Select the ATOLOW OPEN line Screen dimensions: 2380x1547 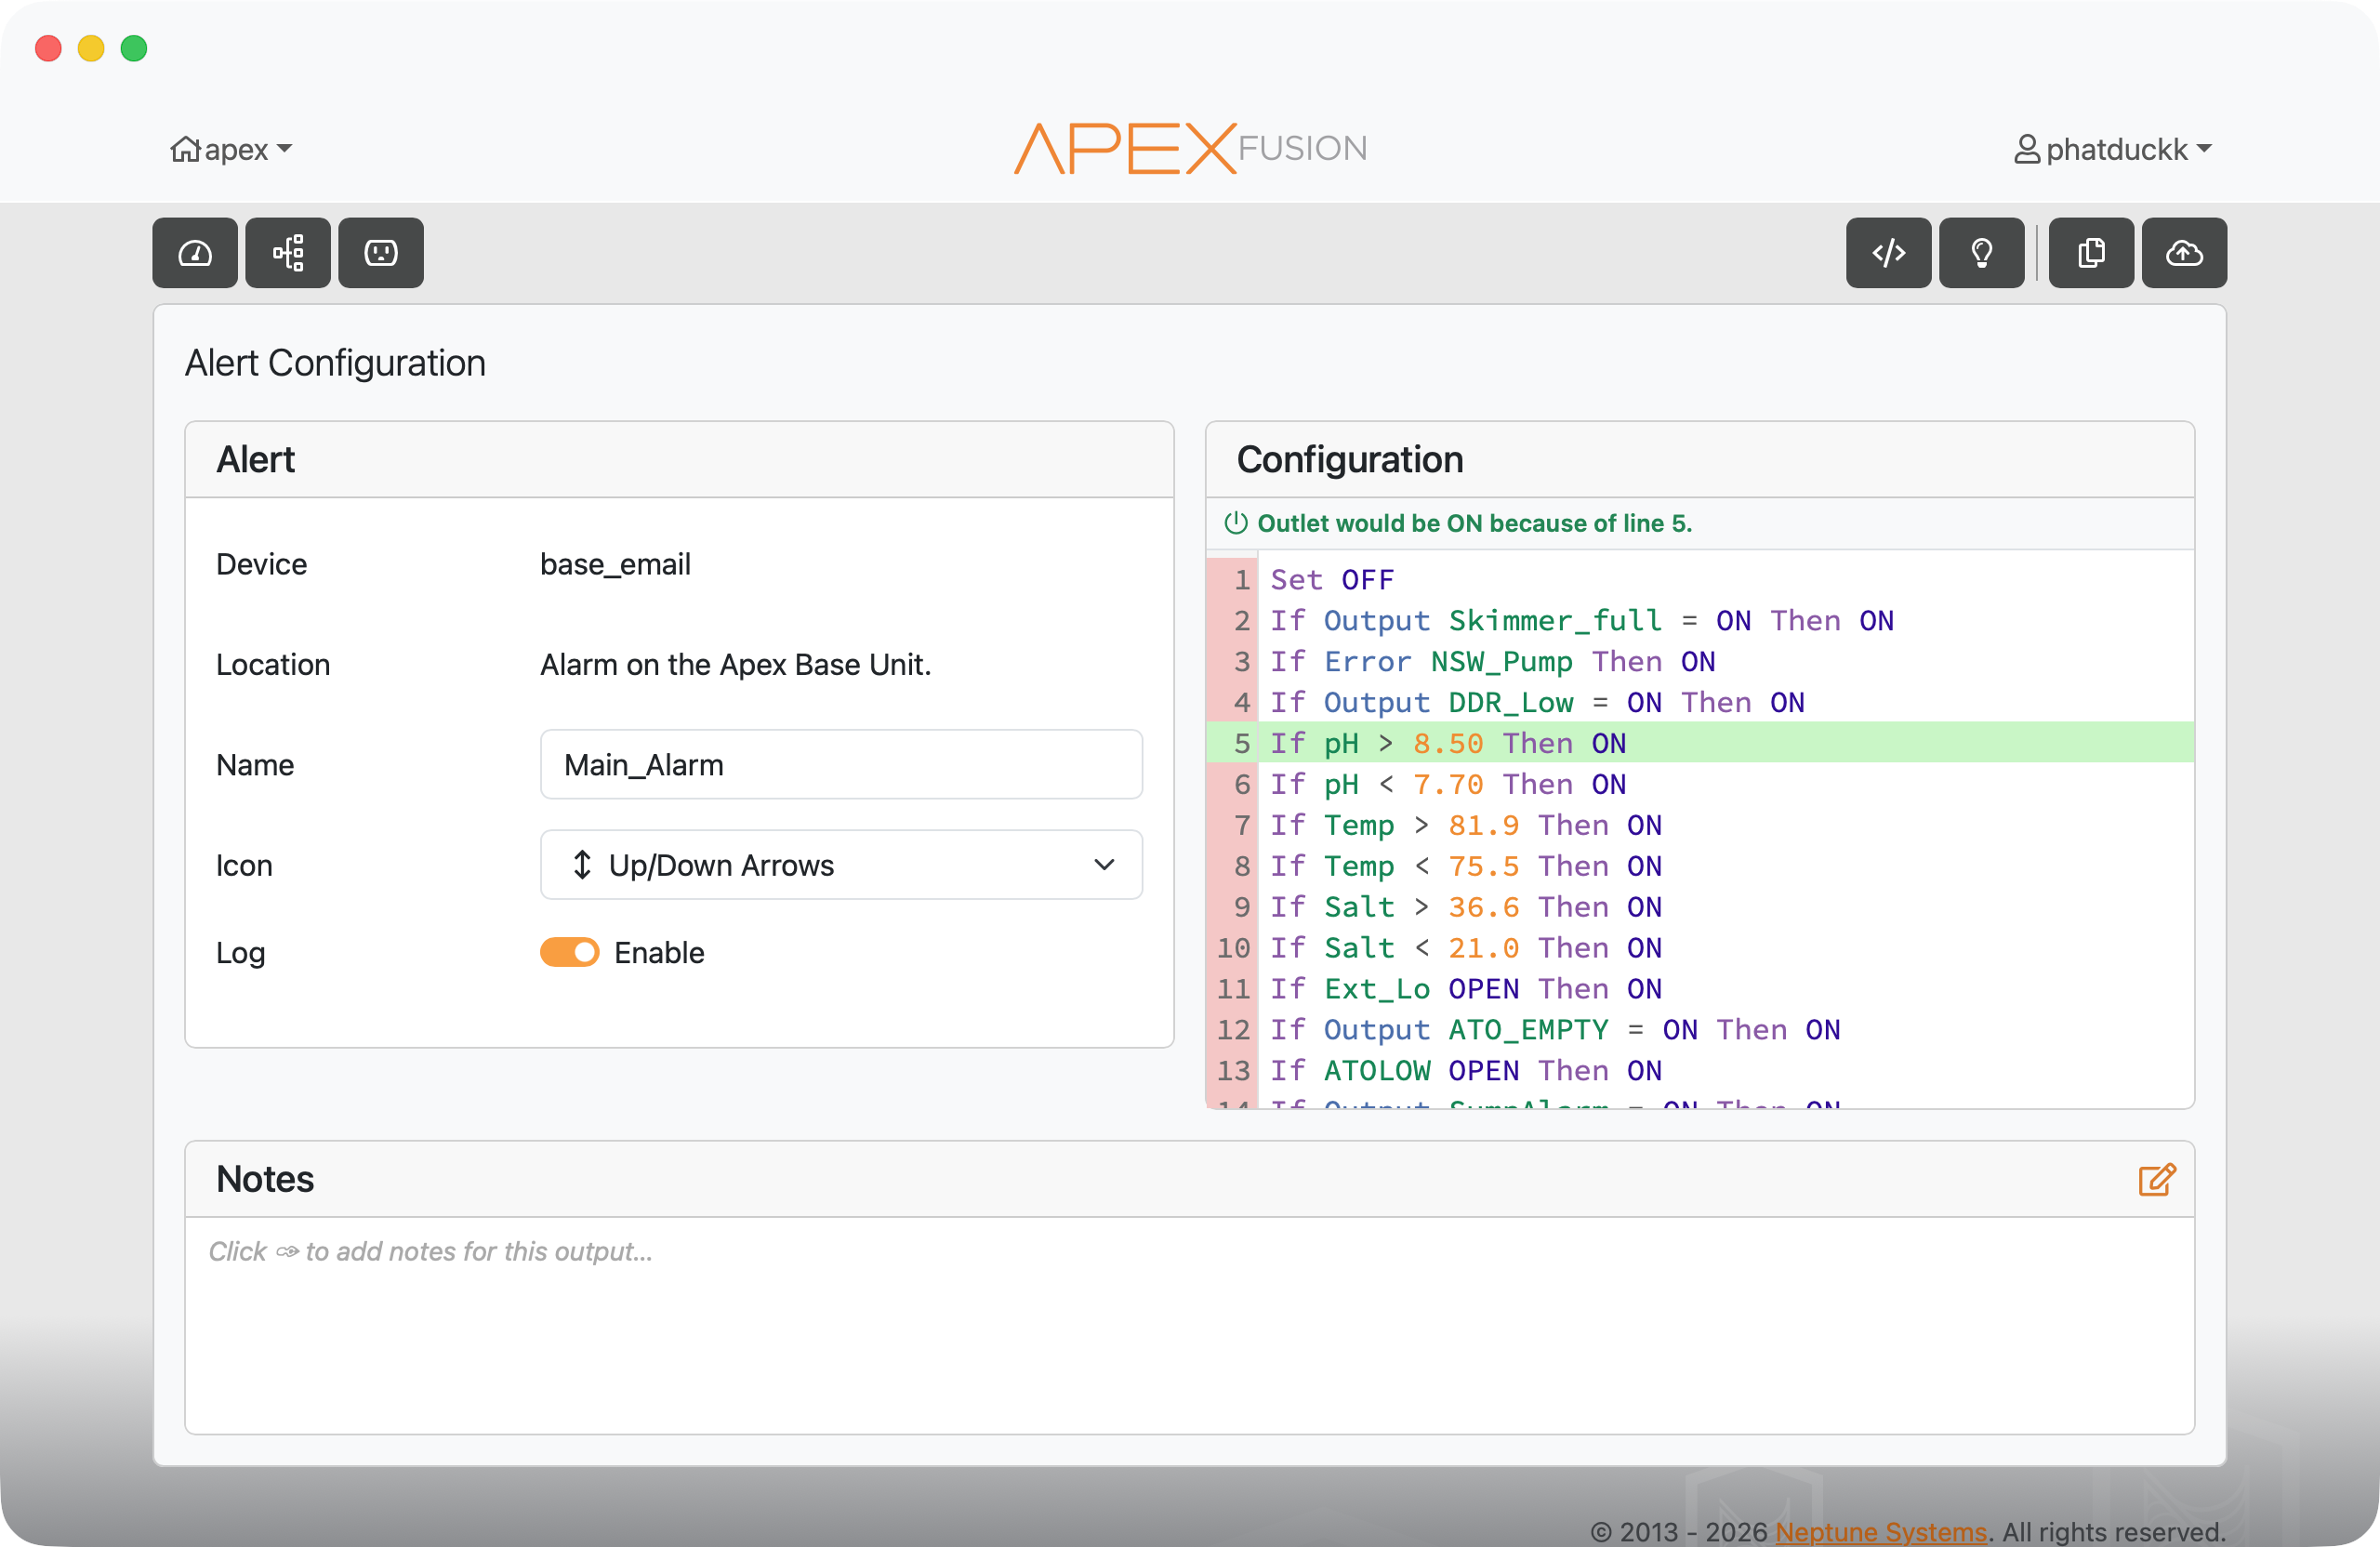(x=1700, y=1071)
